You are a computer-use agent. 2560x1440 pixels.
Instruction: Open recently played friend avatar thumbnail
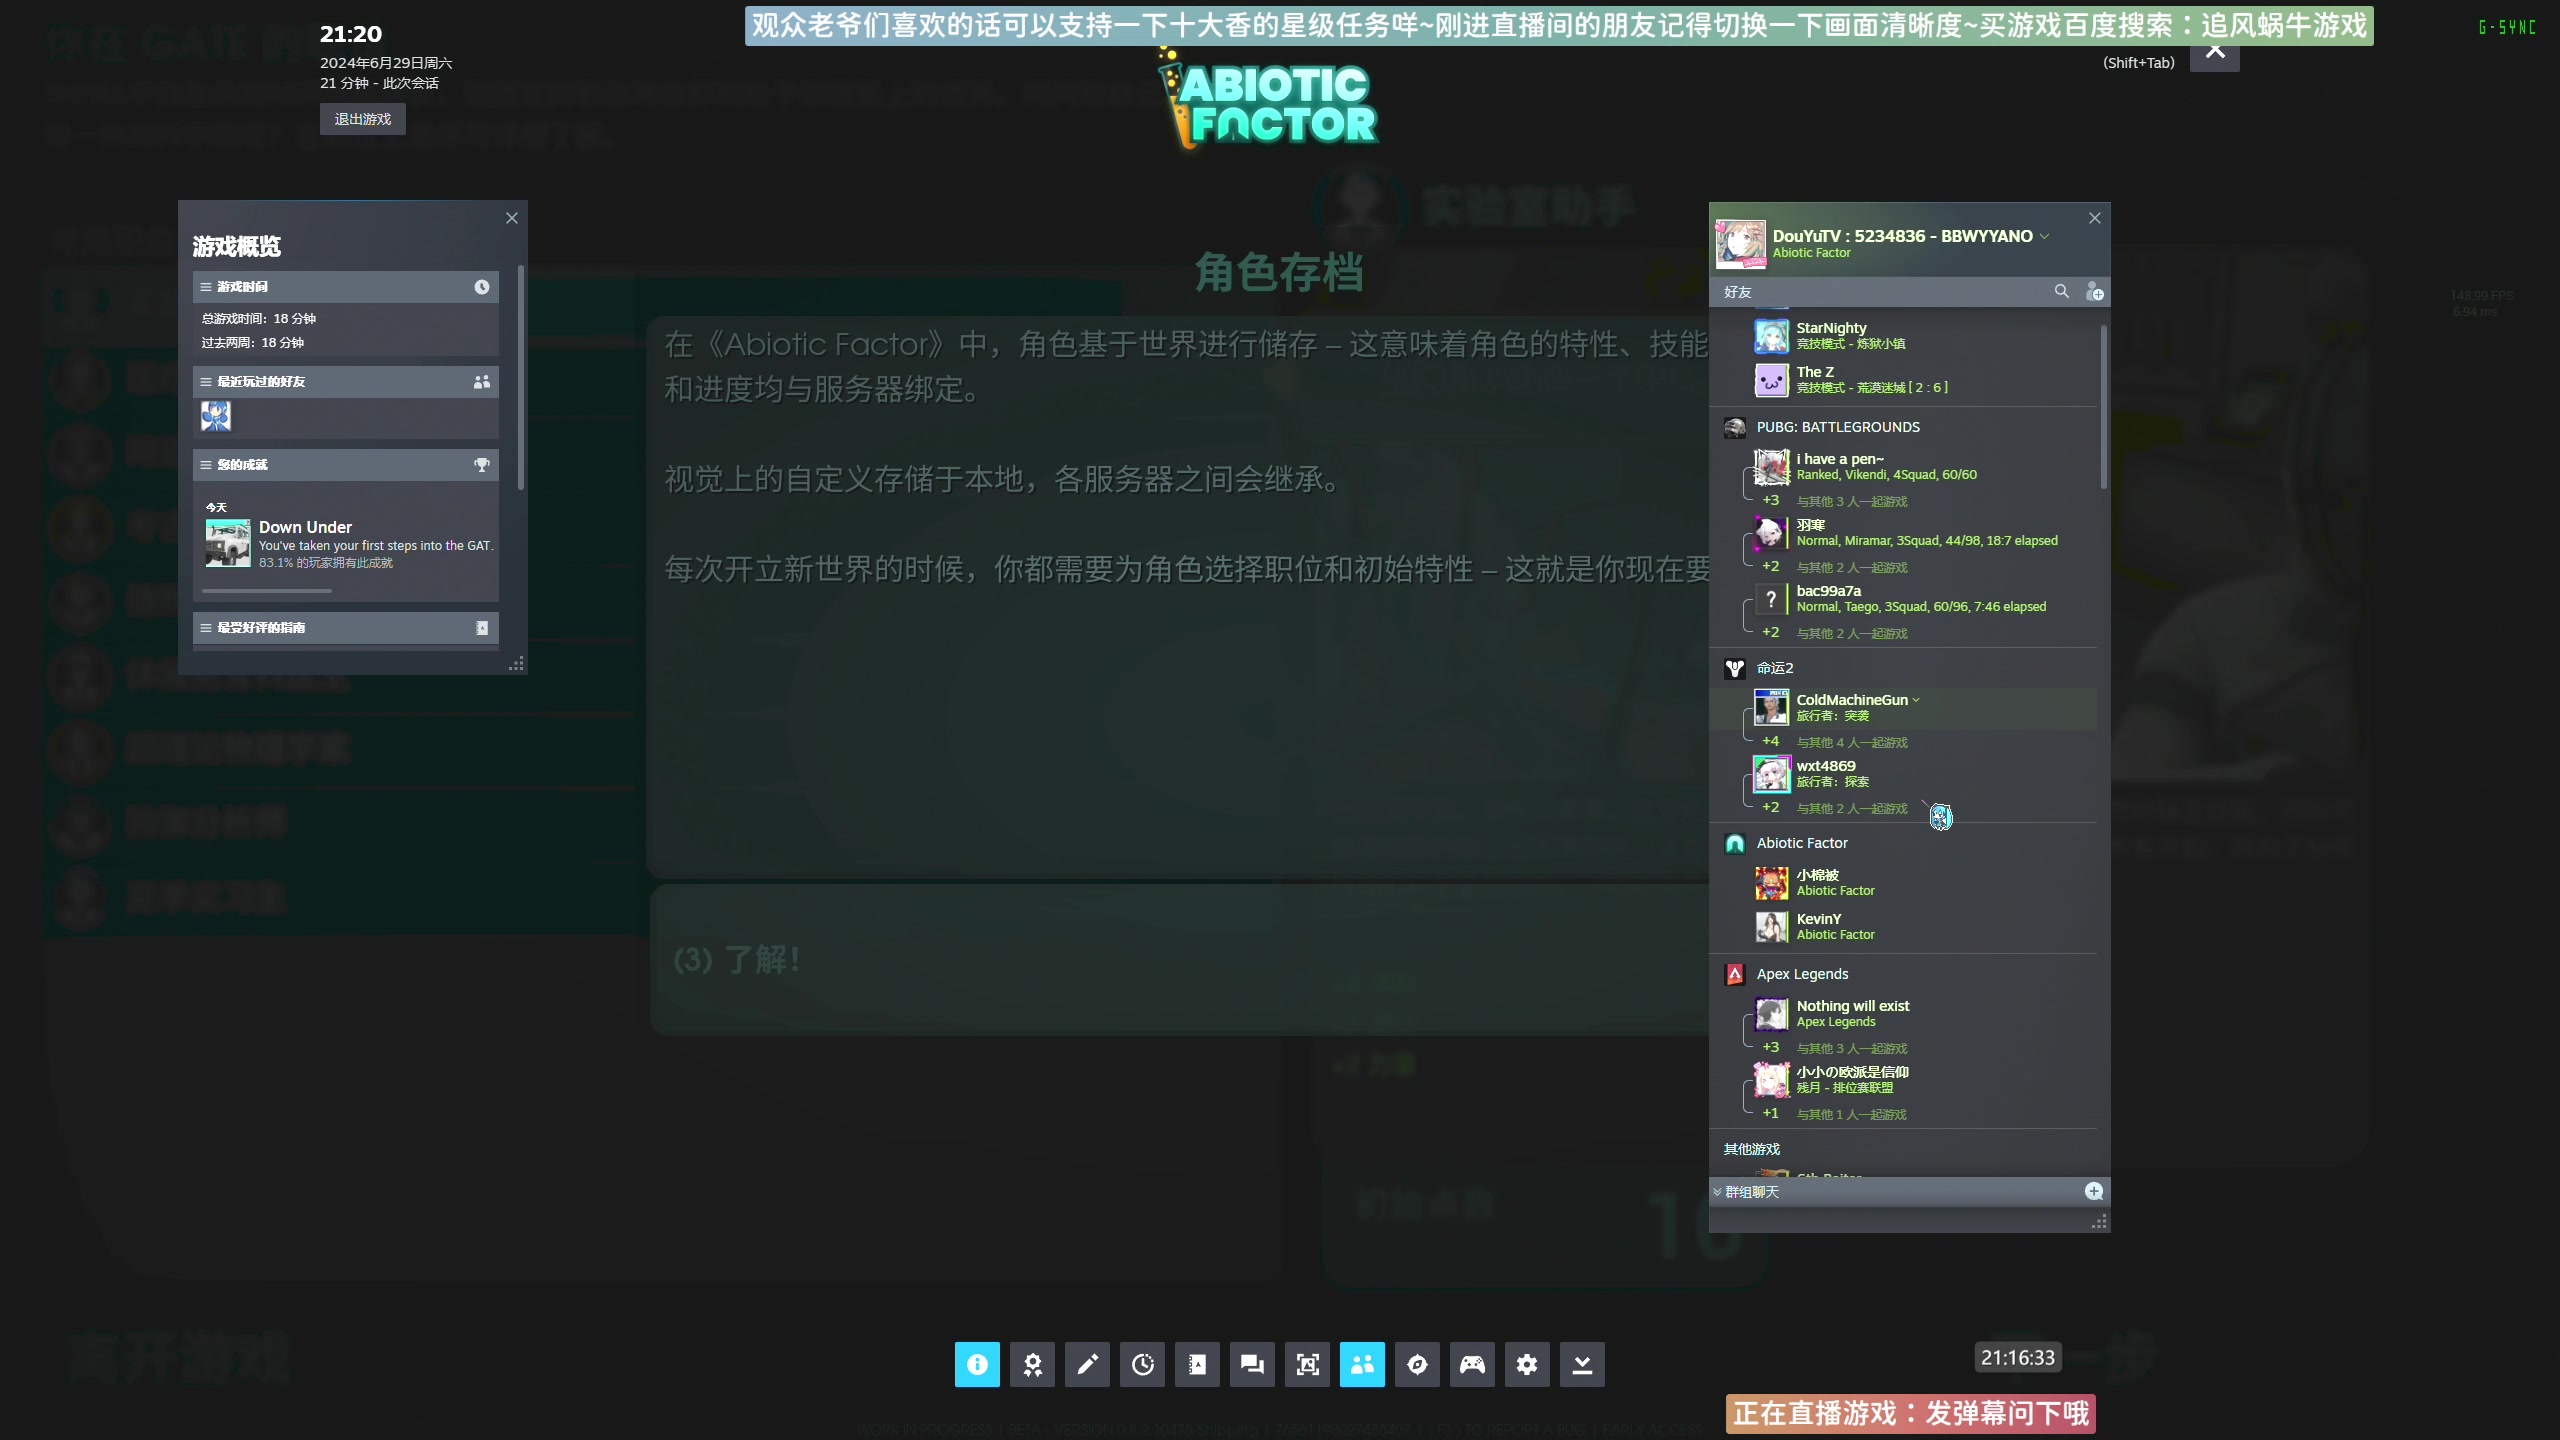tap(216, 416)
